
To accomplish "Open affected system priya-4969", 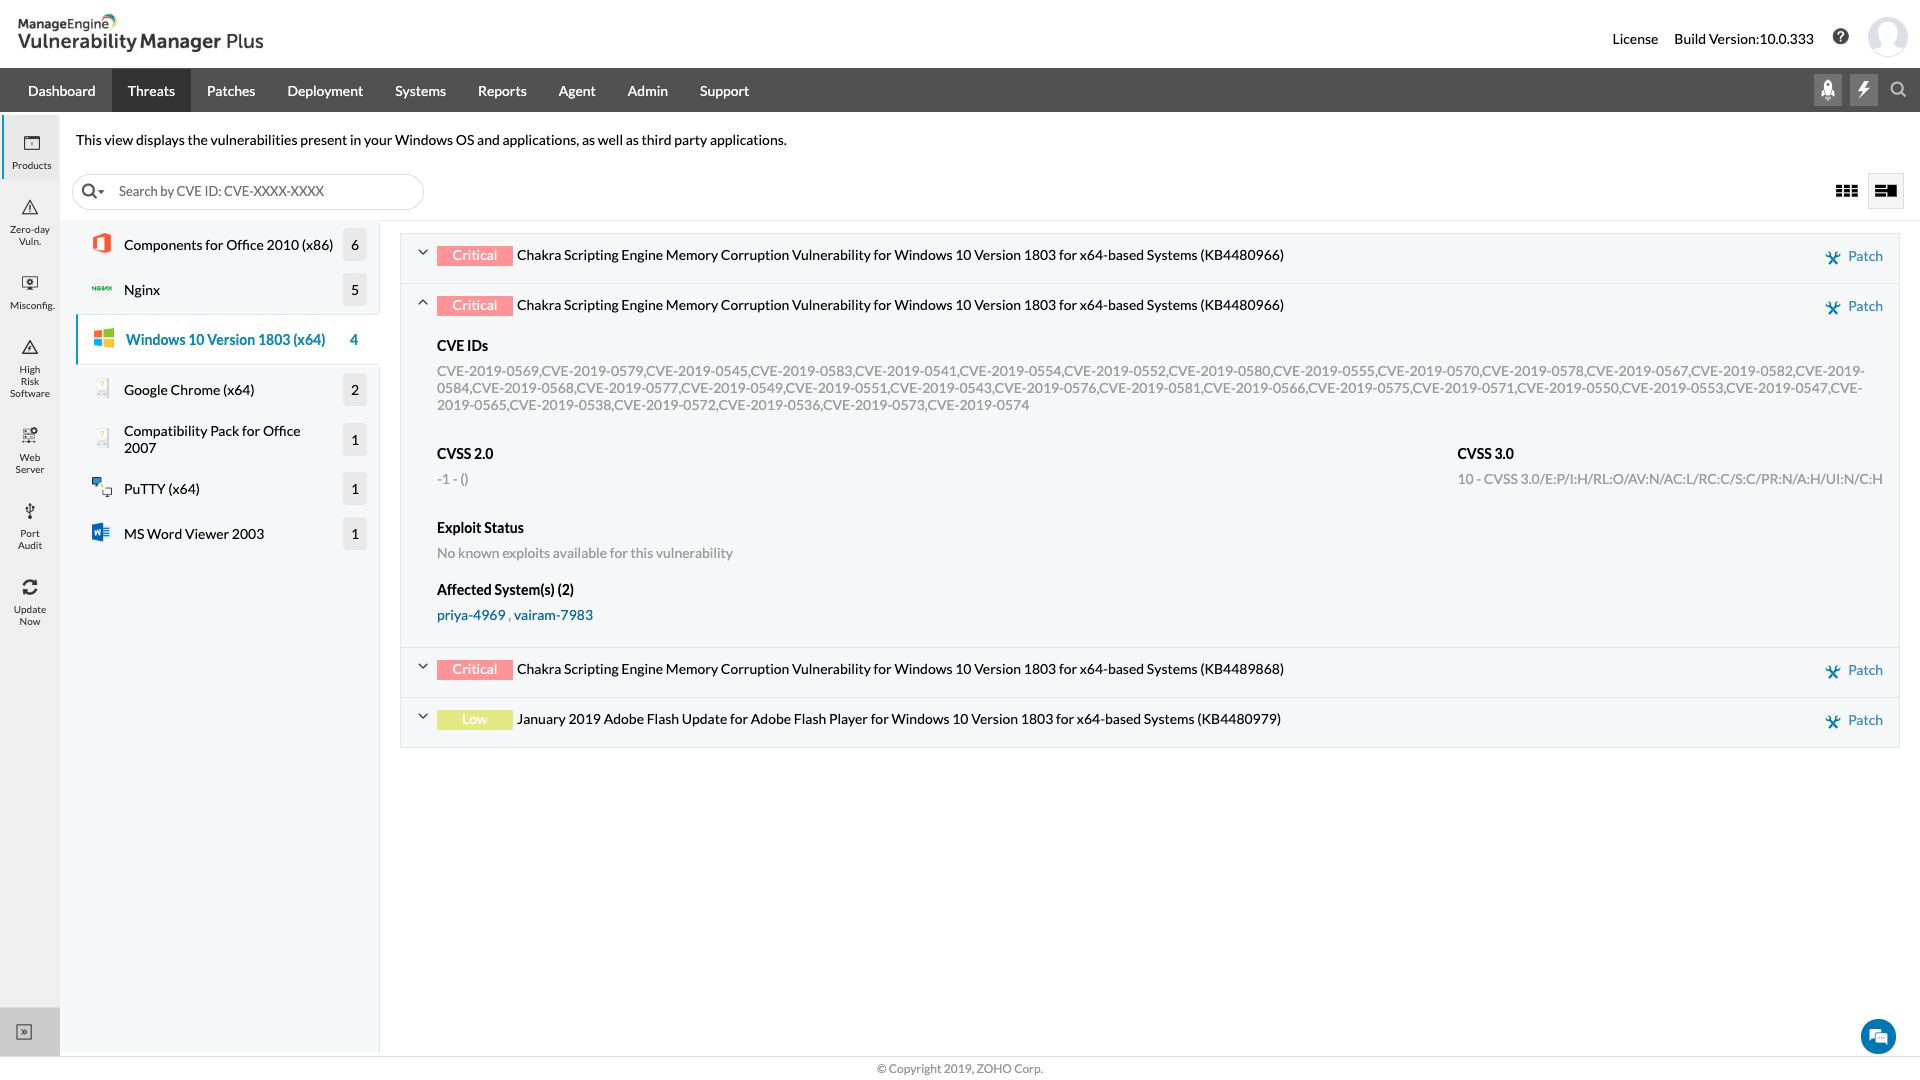I will click(x=471, y=615).
